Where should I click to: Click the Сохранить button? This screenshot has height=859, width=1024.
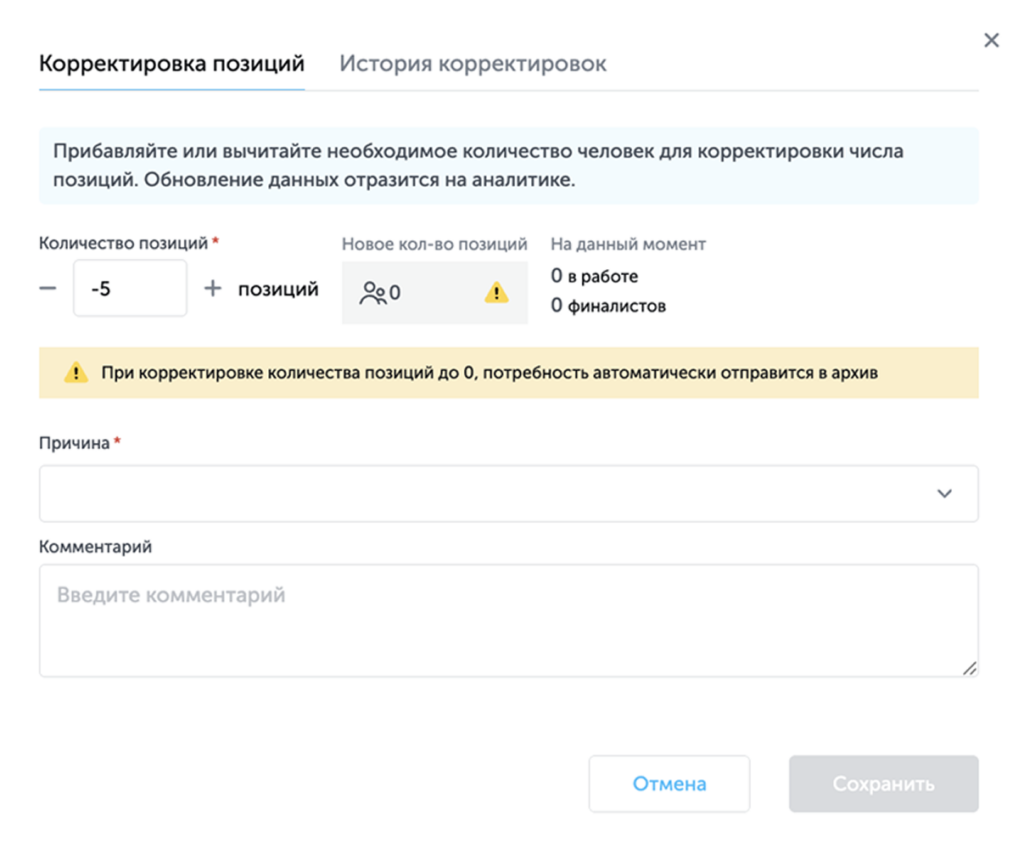tap(884, 784)
